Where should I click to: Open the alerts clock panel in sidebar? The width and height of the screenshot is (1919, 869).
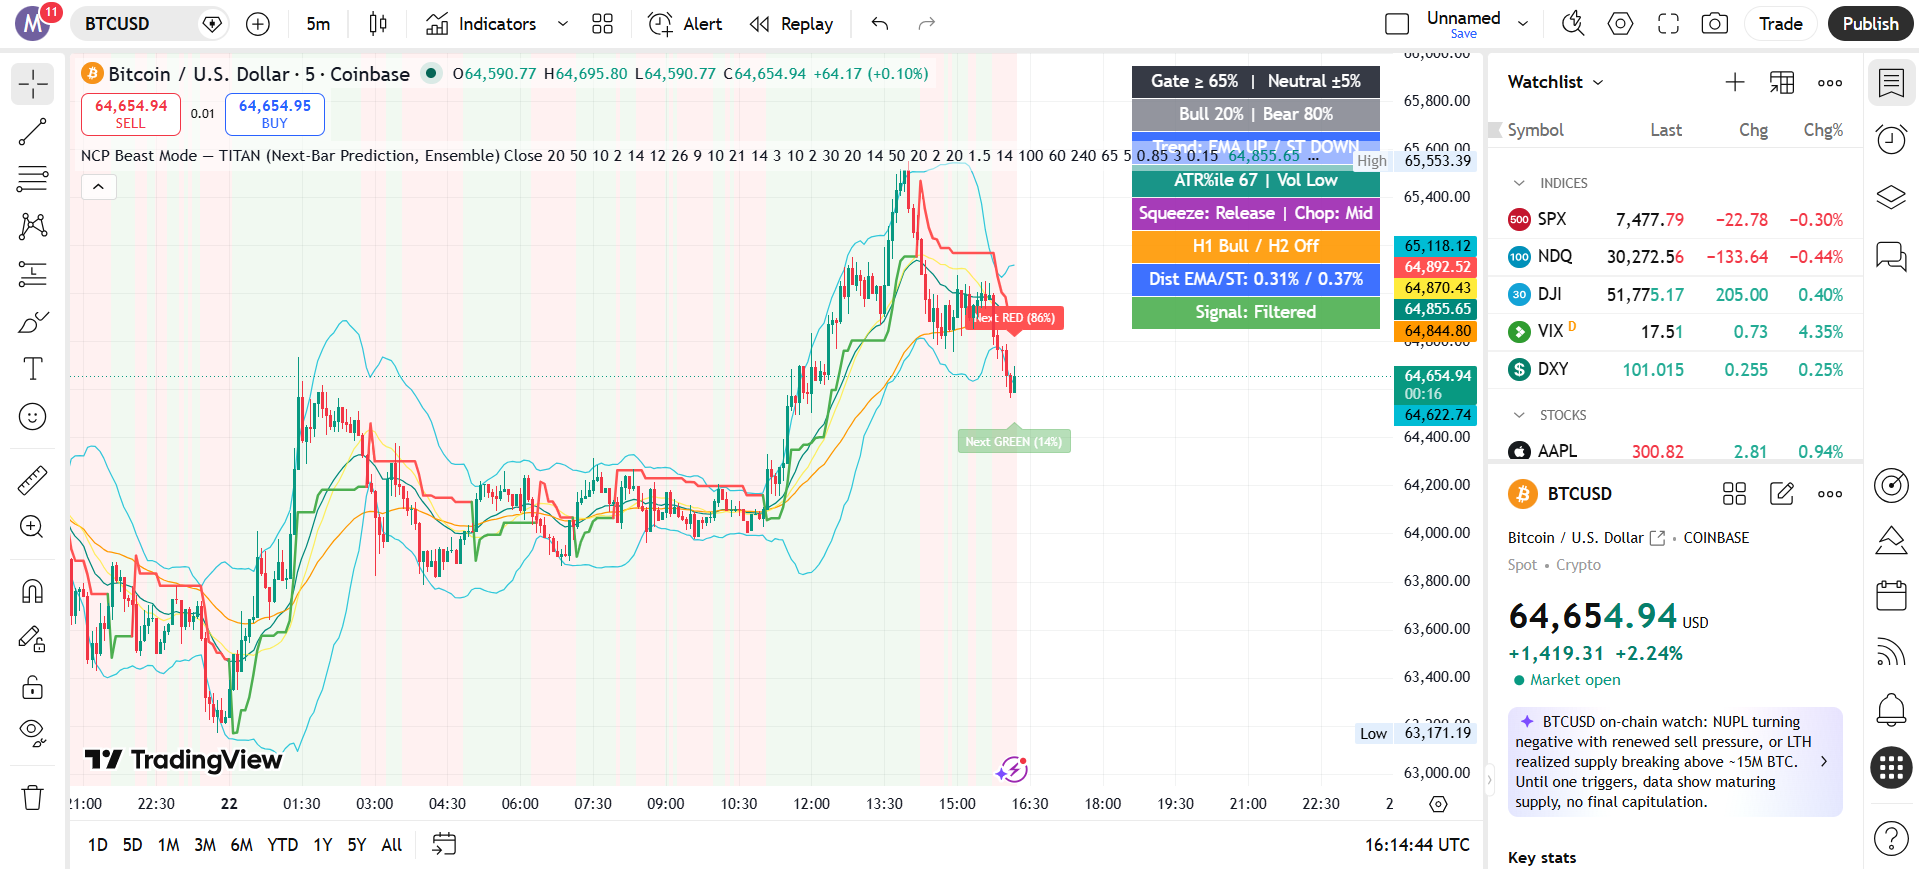coord(1891,139)
